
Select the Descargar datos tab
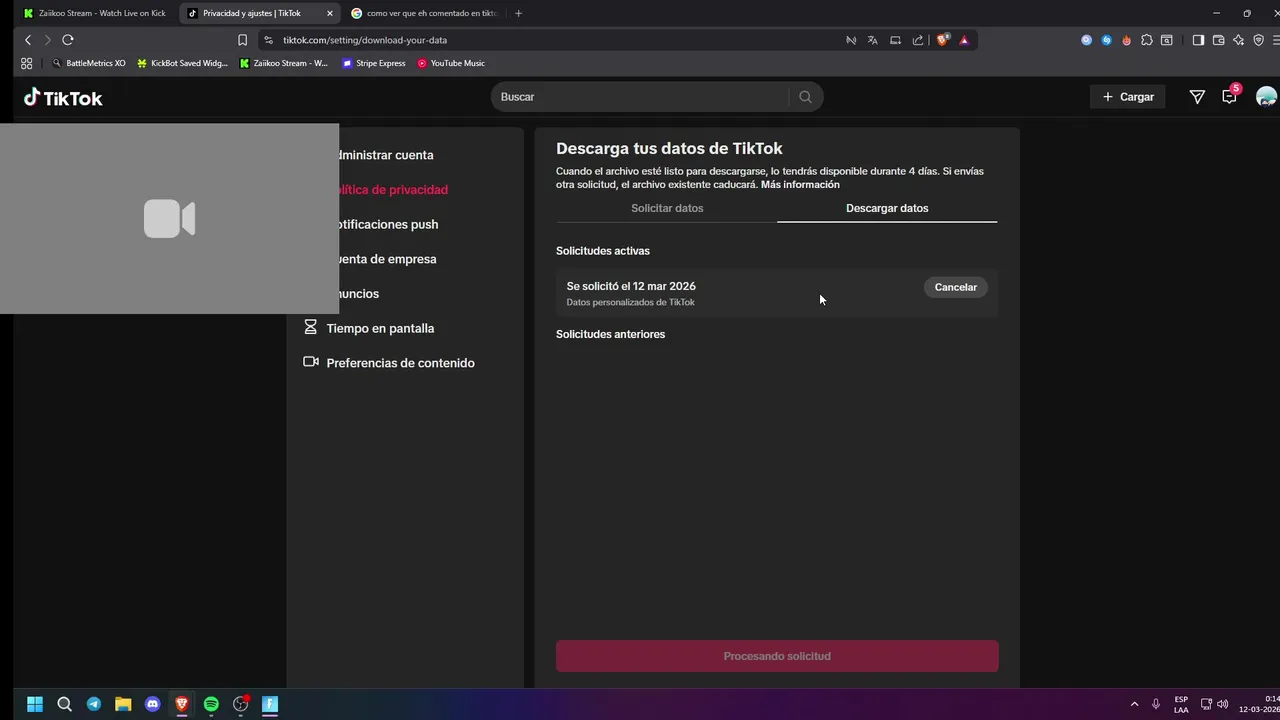887,208
